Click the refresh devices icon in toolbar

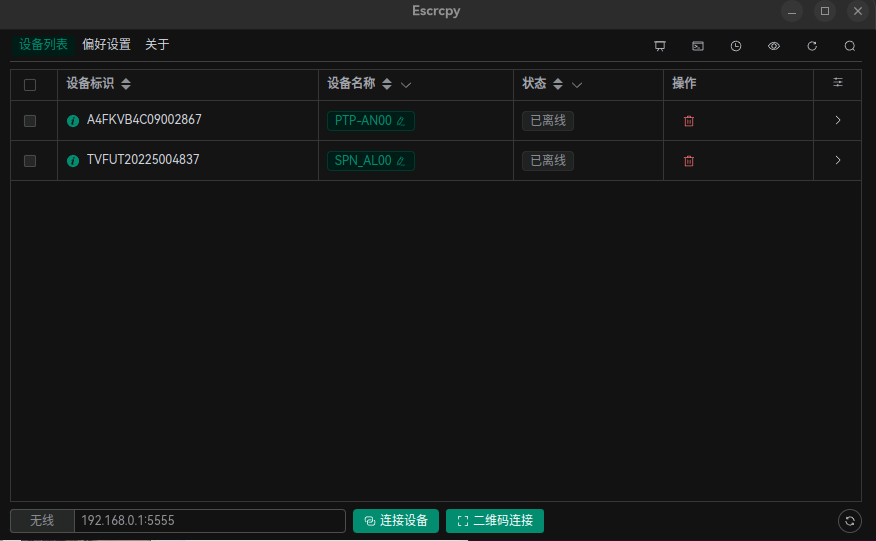tap(812, 46)
